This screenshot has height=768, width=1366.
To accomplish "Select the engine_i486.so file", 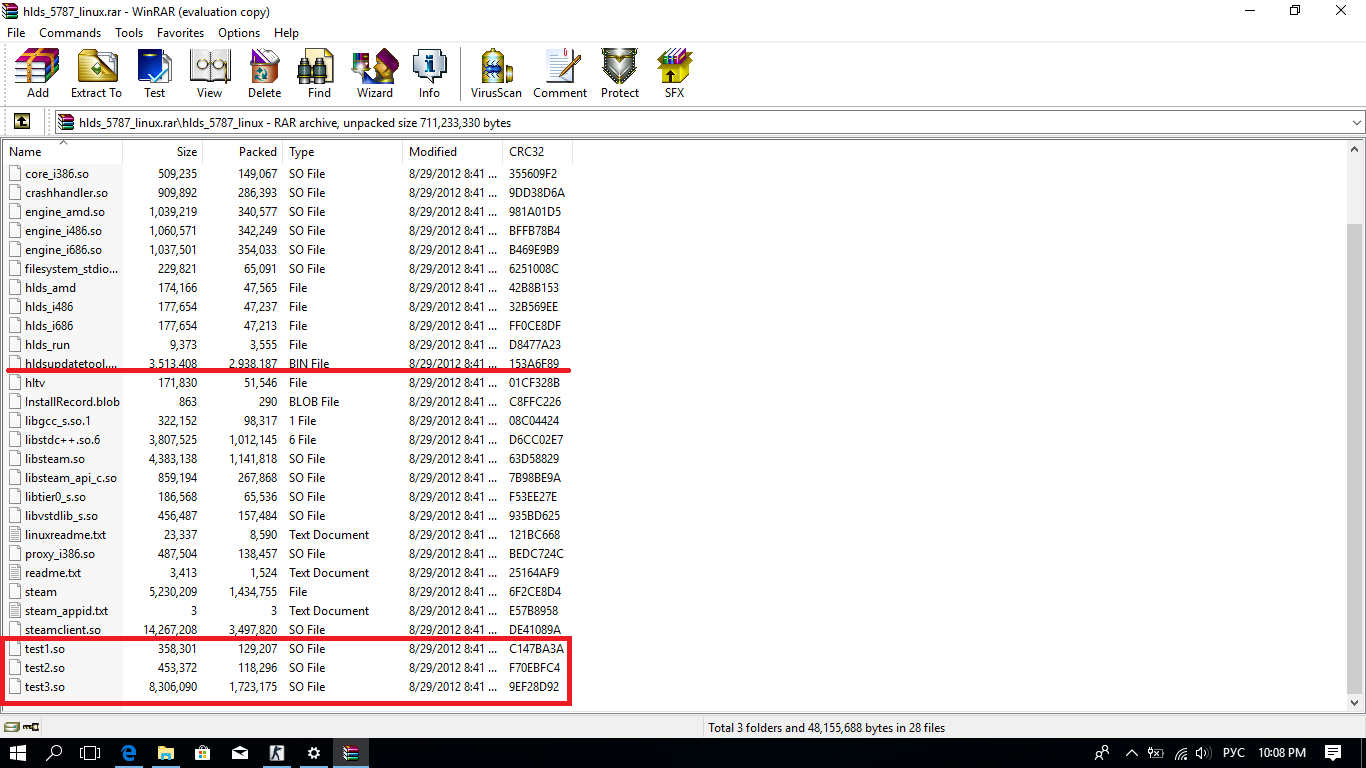I will pos(63,231).
